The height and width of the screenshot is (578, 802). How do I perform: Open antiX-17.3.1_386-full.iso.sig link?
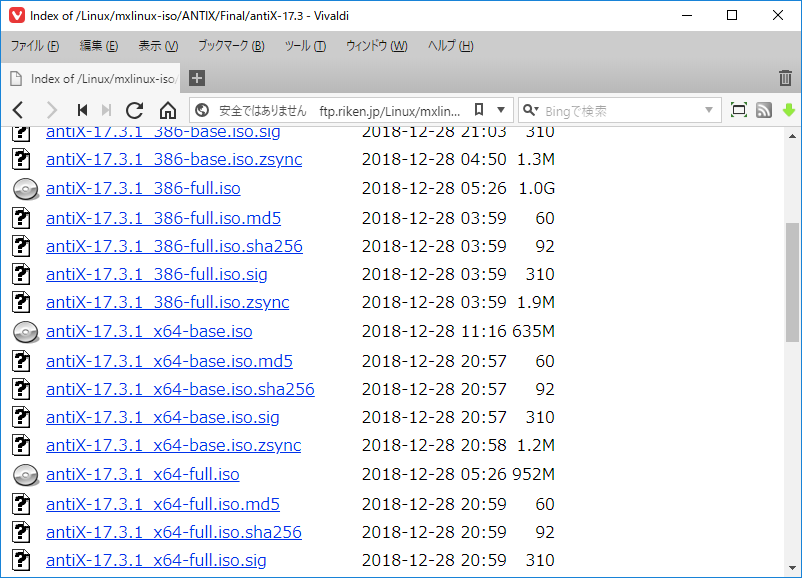pyautogui.click(x=157, y=274)
